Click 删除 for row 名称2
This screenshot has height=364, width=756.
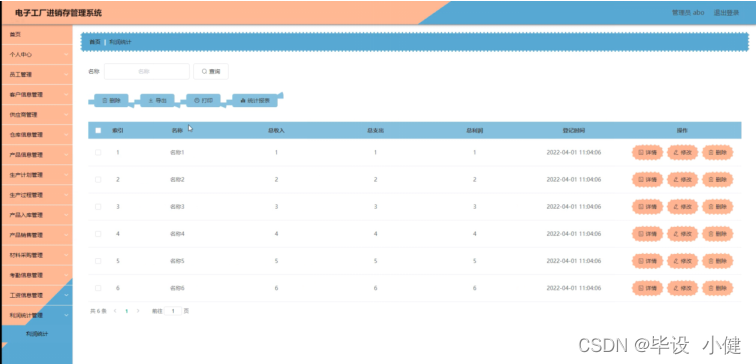click(717, 179)
